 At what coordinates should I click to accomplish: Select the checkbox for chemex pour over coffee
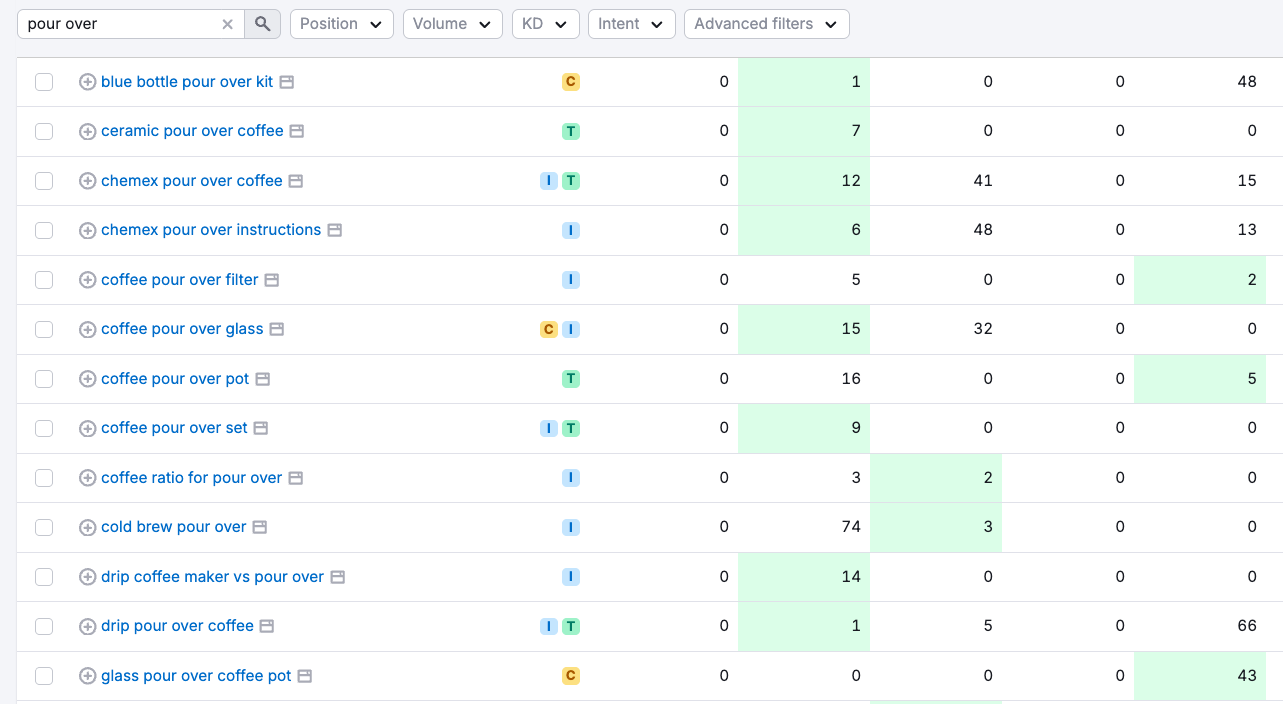(x=43, y=180)
